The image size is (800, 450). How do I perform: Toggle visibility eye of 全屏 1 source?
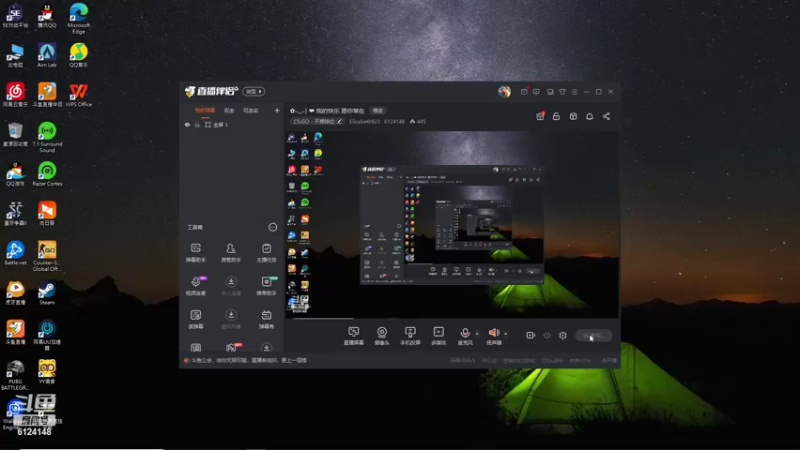pos(187,124)
